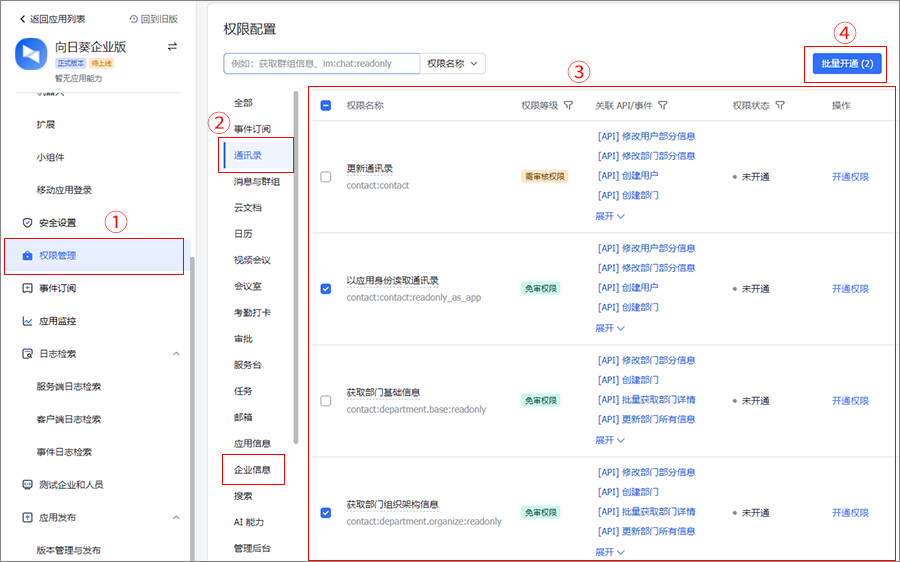Screen dimensions: 900x562
Task: Toggle the select-all checkbox in table header
Action: point(326,105)
